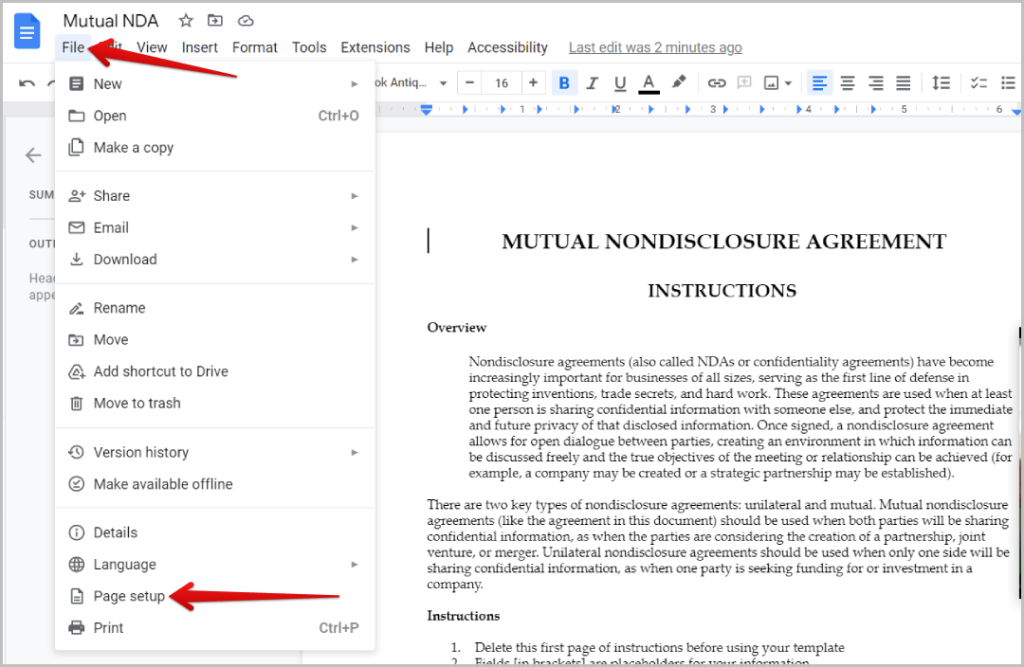
Task: Choose Move to trash
Action: (x=214, y=403)
